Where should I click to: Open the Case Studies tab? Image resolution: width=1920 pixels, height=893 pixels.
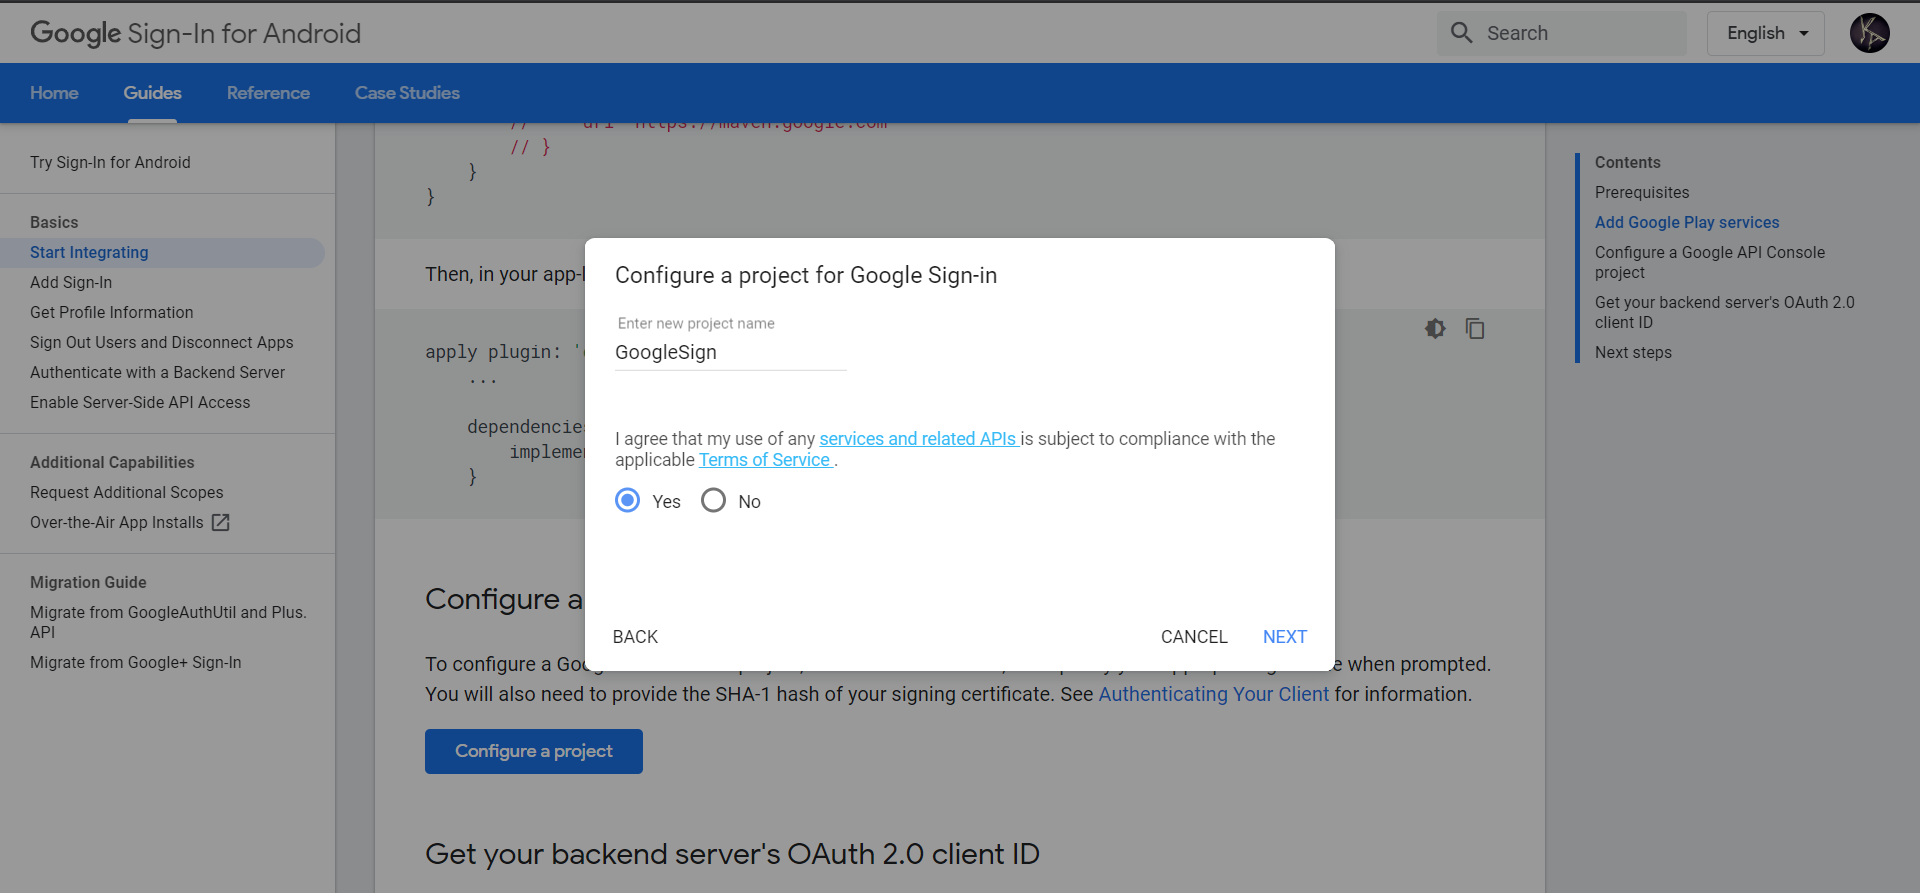click(x=407, y=93)
